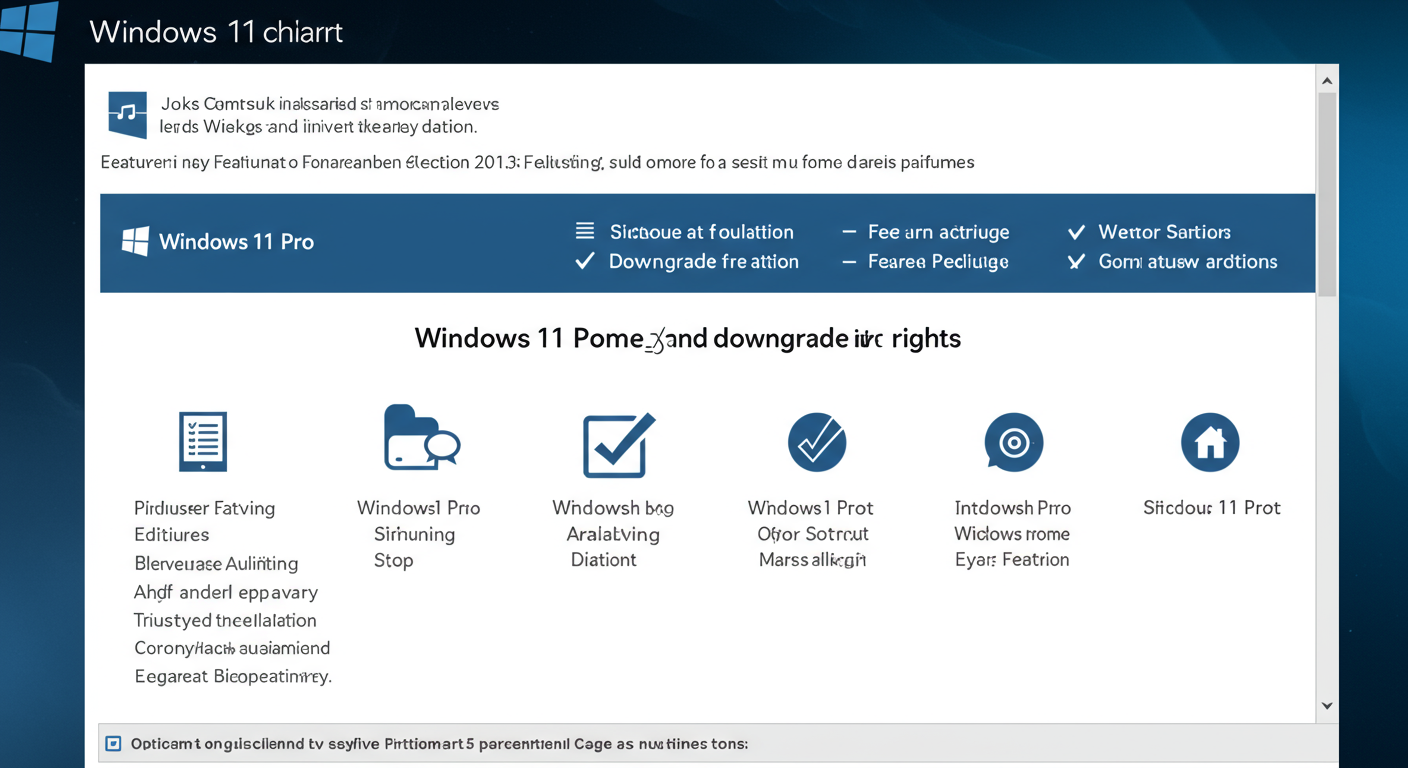Click the home icon above 'Sficdour 11 Prot'
The image size is (1408, 768).
tap(1210, 442)
